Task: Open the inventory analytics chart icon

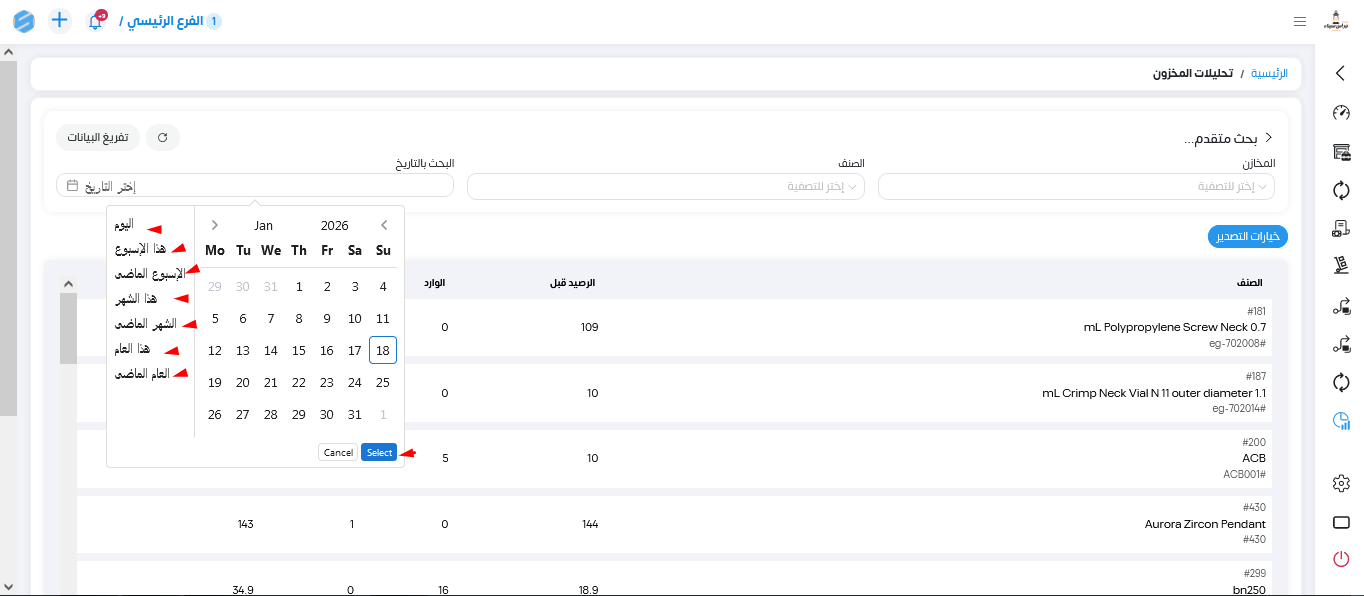Action: click(x=1341, y=422)
